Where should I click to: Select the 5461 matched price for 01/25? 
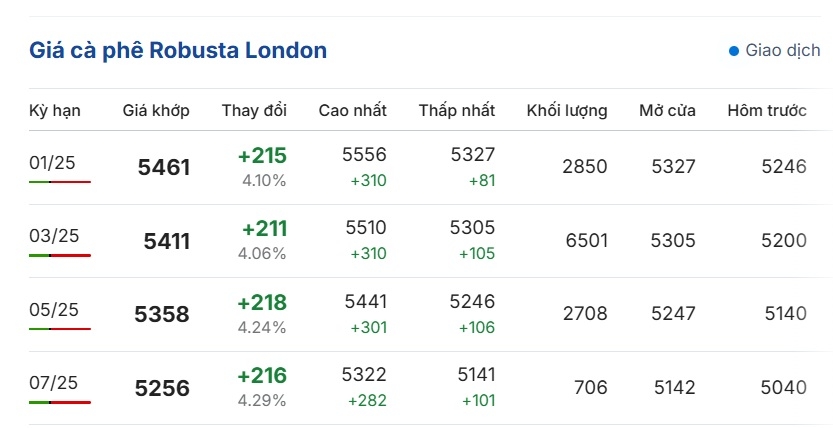point(164,167)
